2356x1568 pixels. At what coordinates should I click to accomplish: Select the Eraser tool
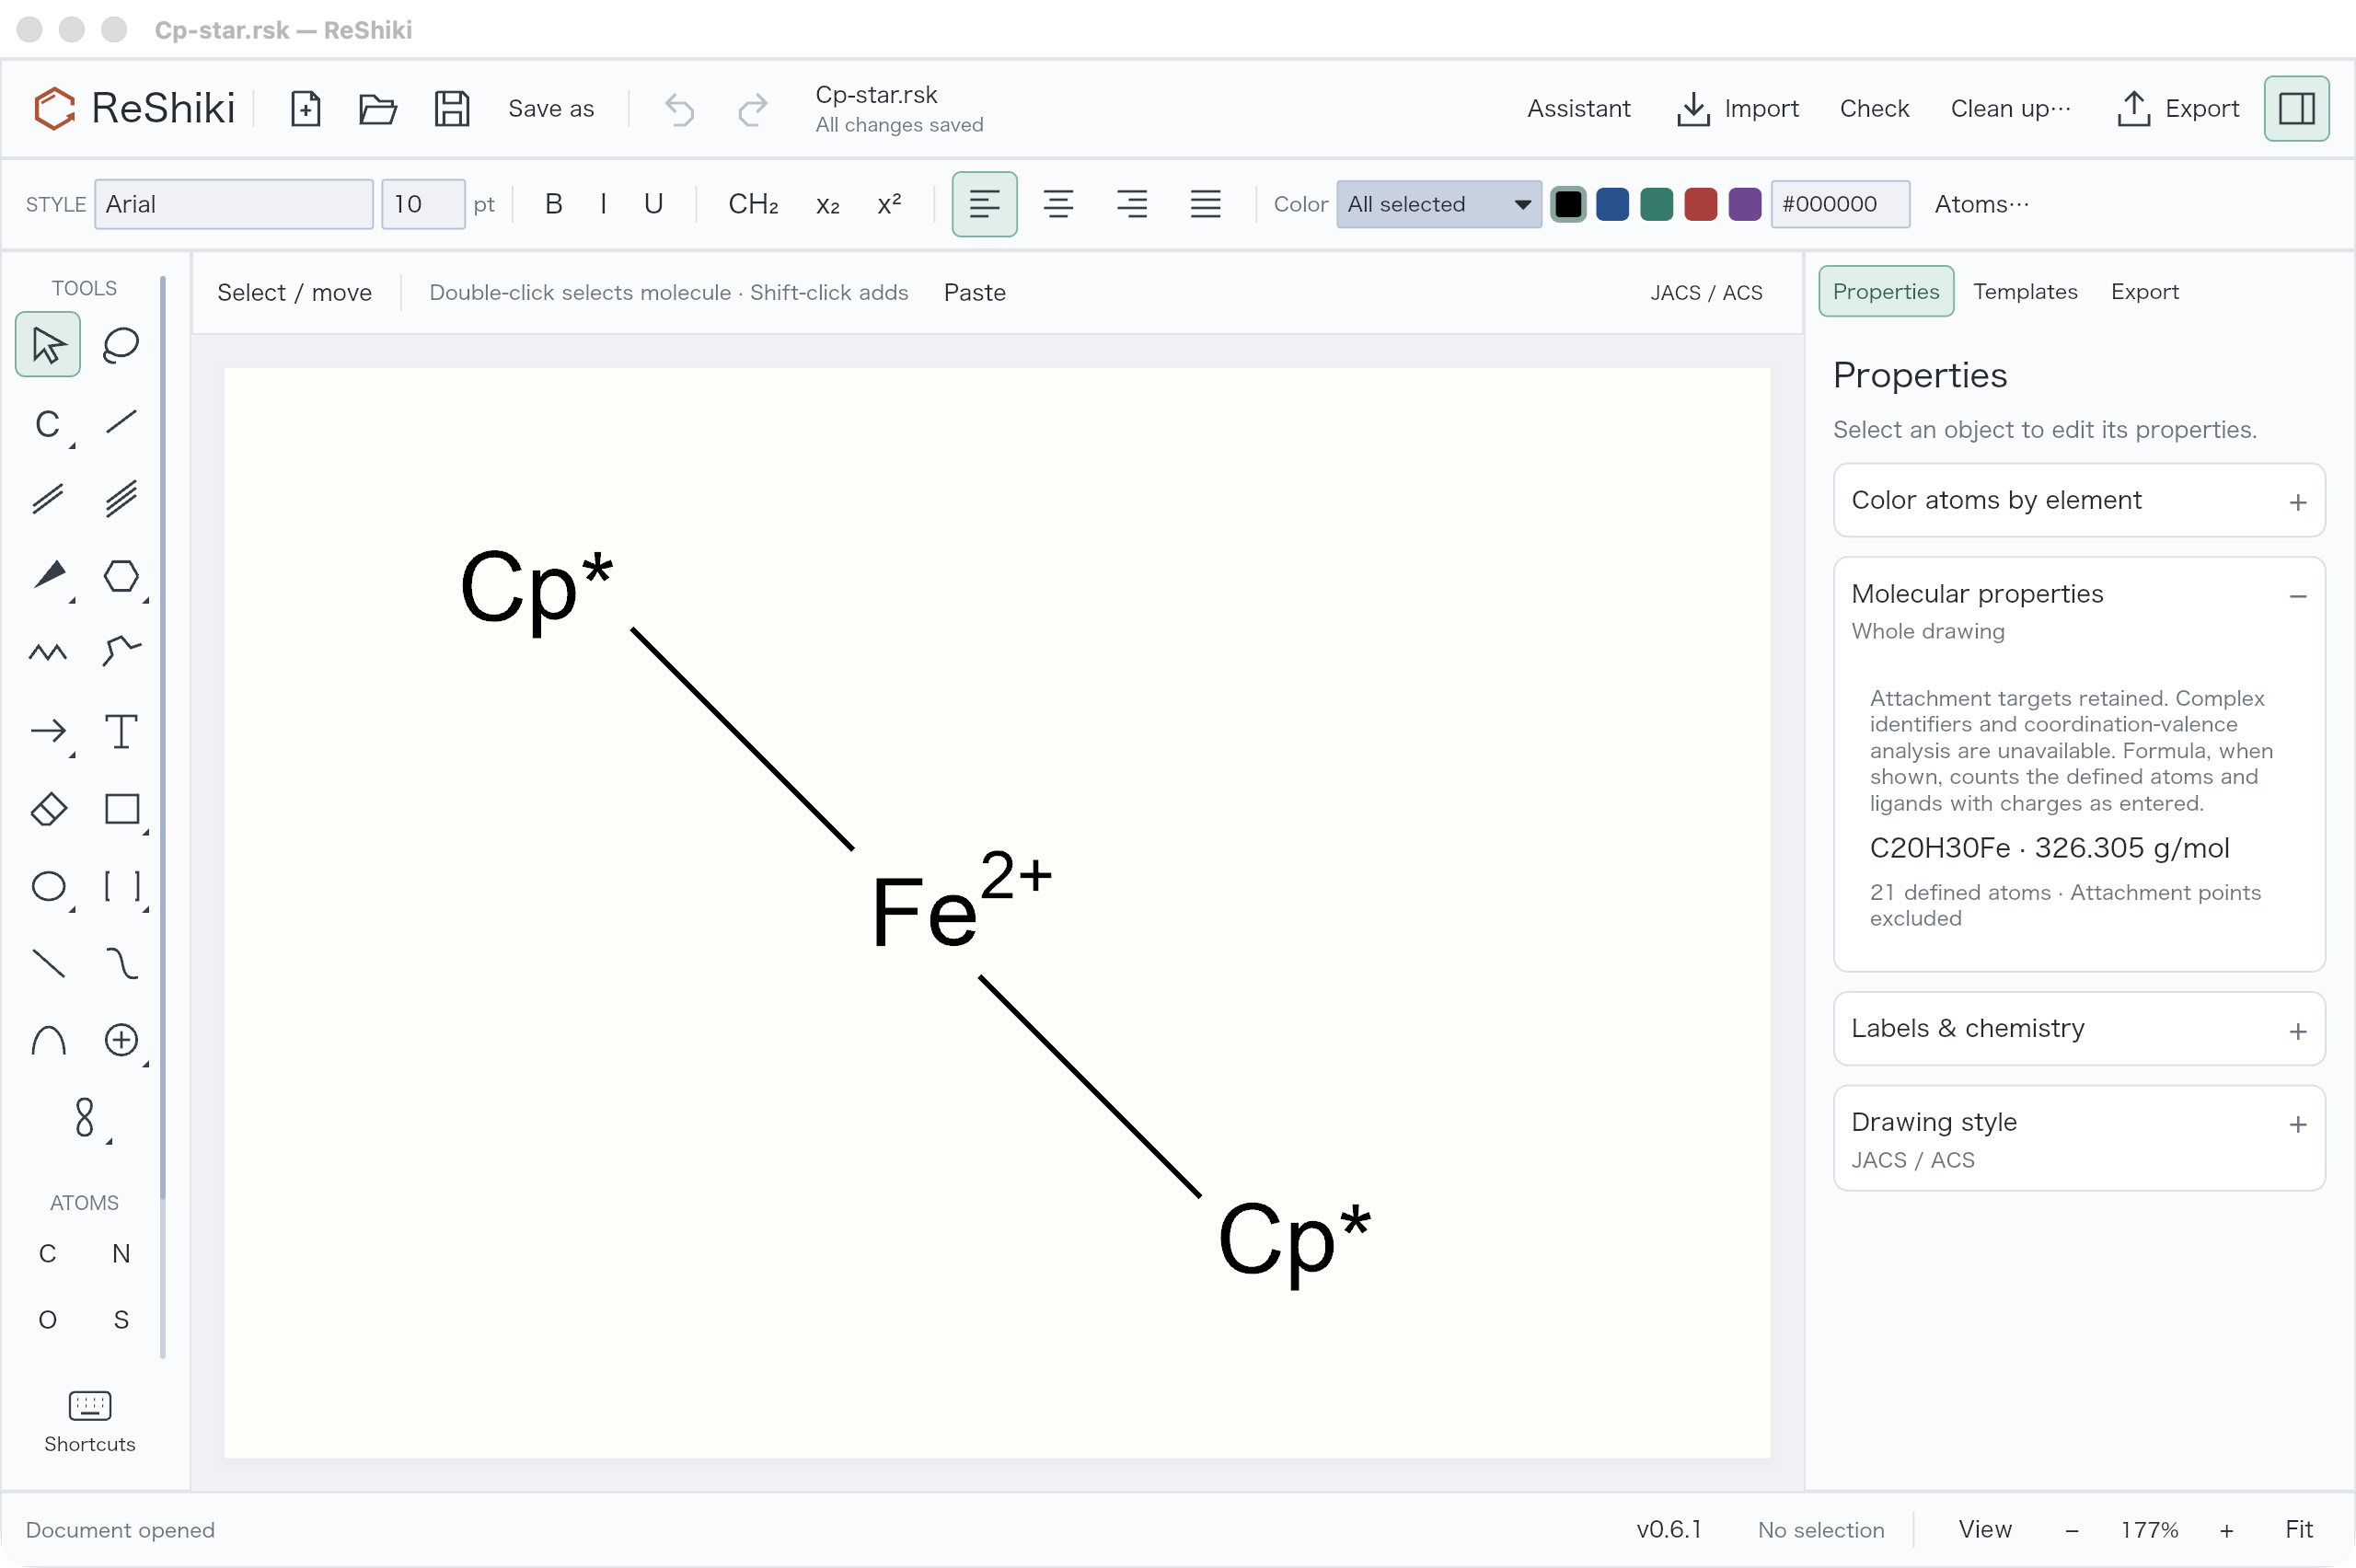[x=47, y=808]
